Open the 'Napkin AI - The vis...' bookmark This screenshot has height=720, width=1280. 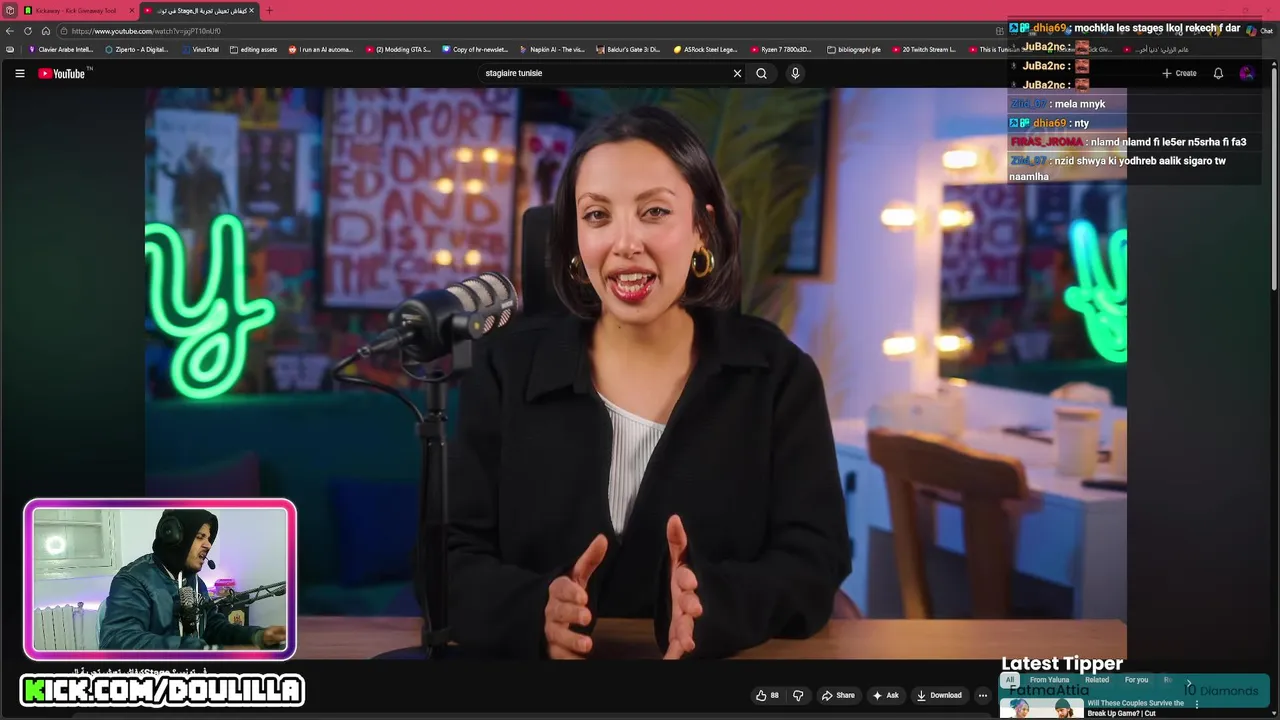tap(552, 49)
